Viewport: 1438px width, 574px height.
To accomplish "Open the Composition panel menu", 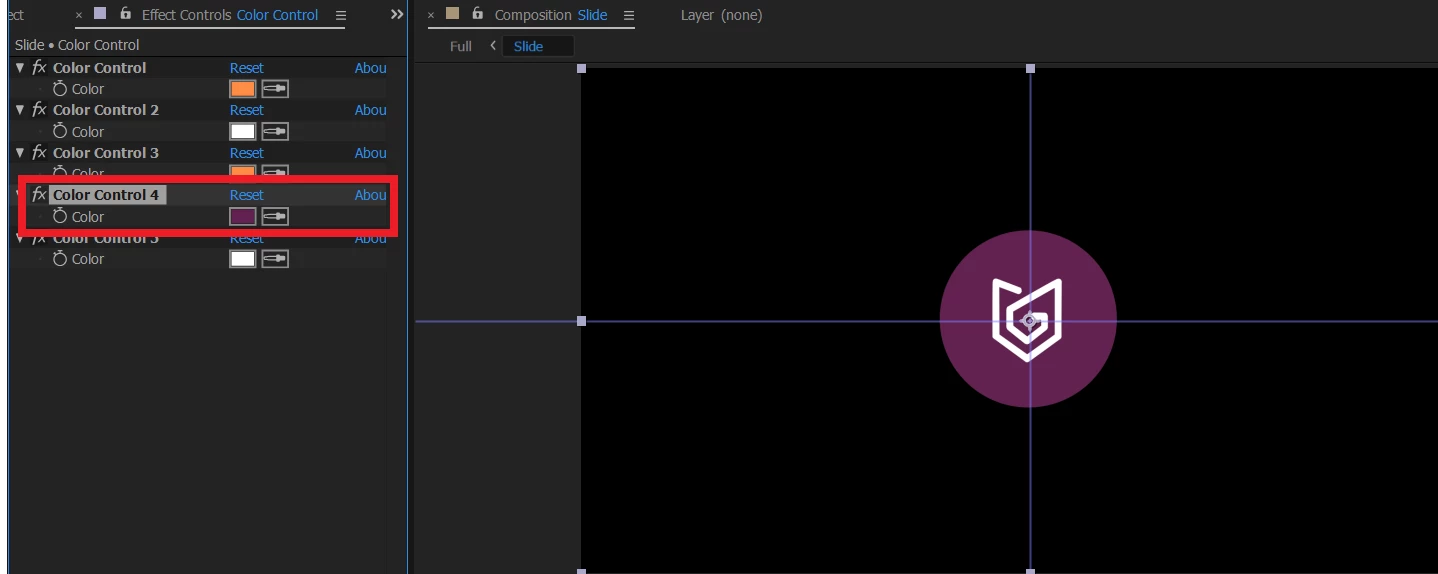I will tap(628, 15).
